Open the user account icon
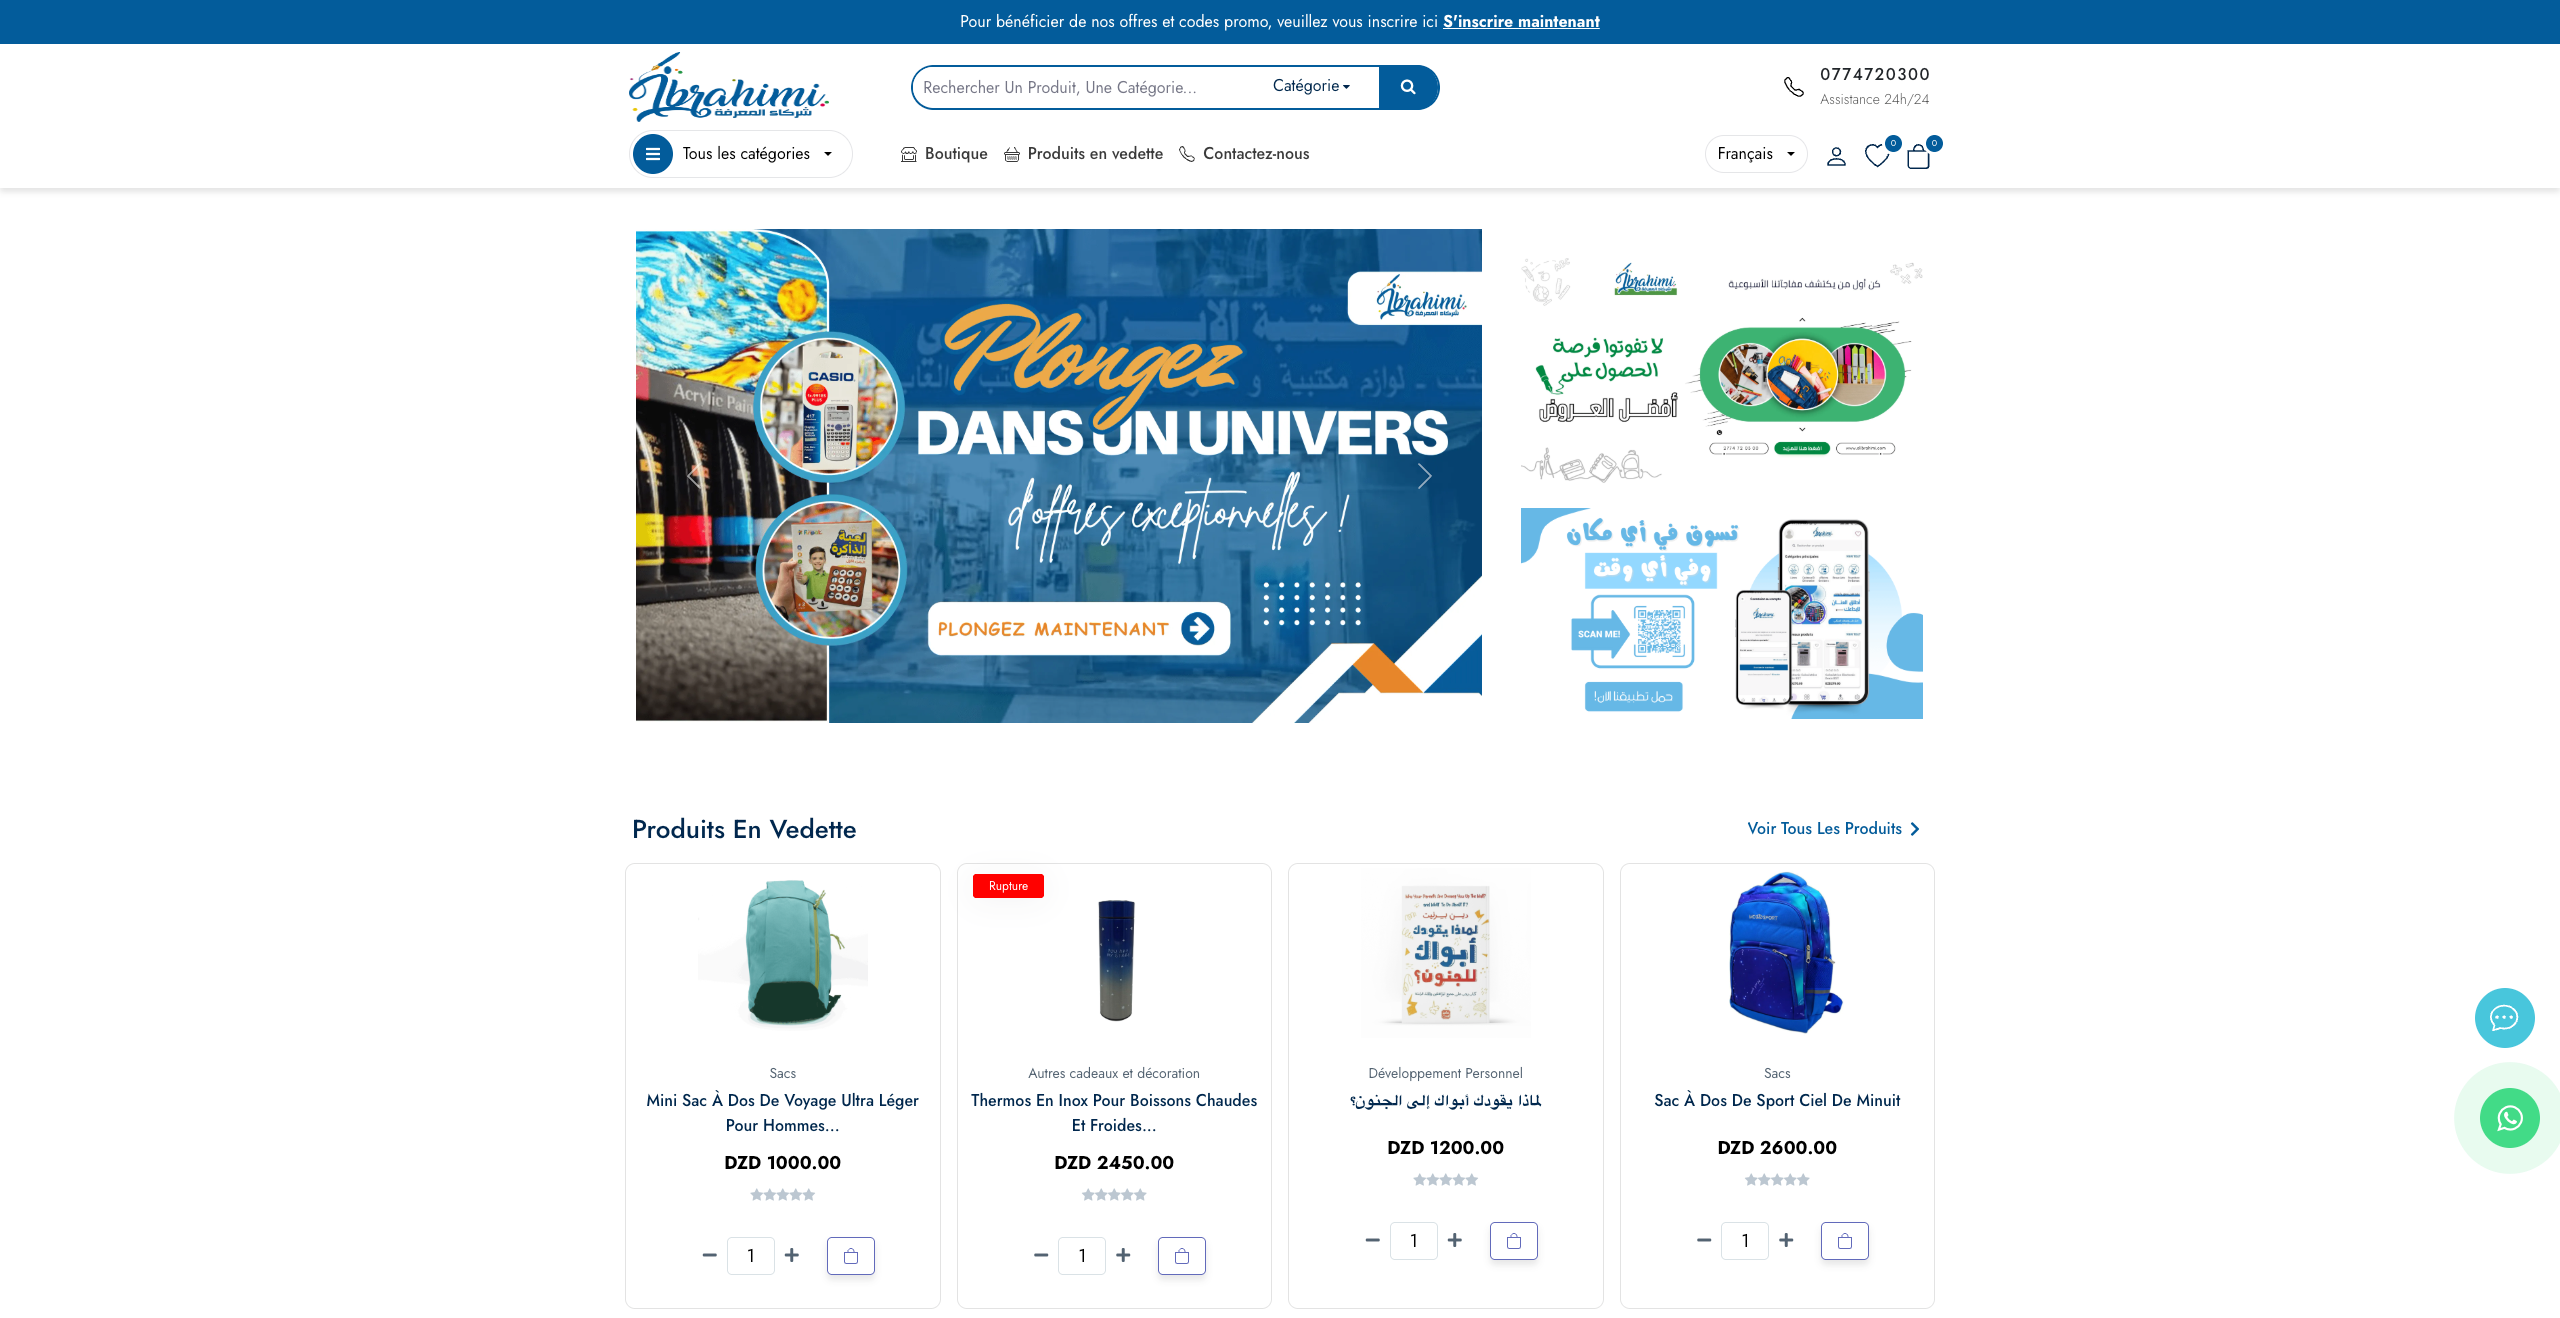 (x=1836, y=156)
